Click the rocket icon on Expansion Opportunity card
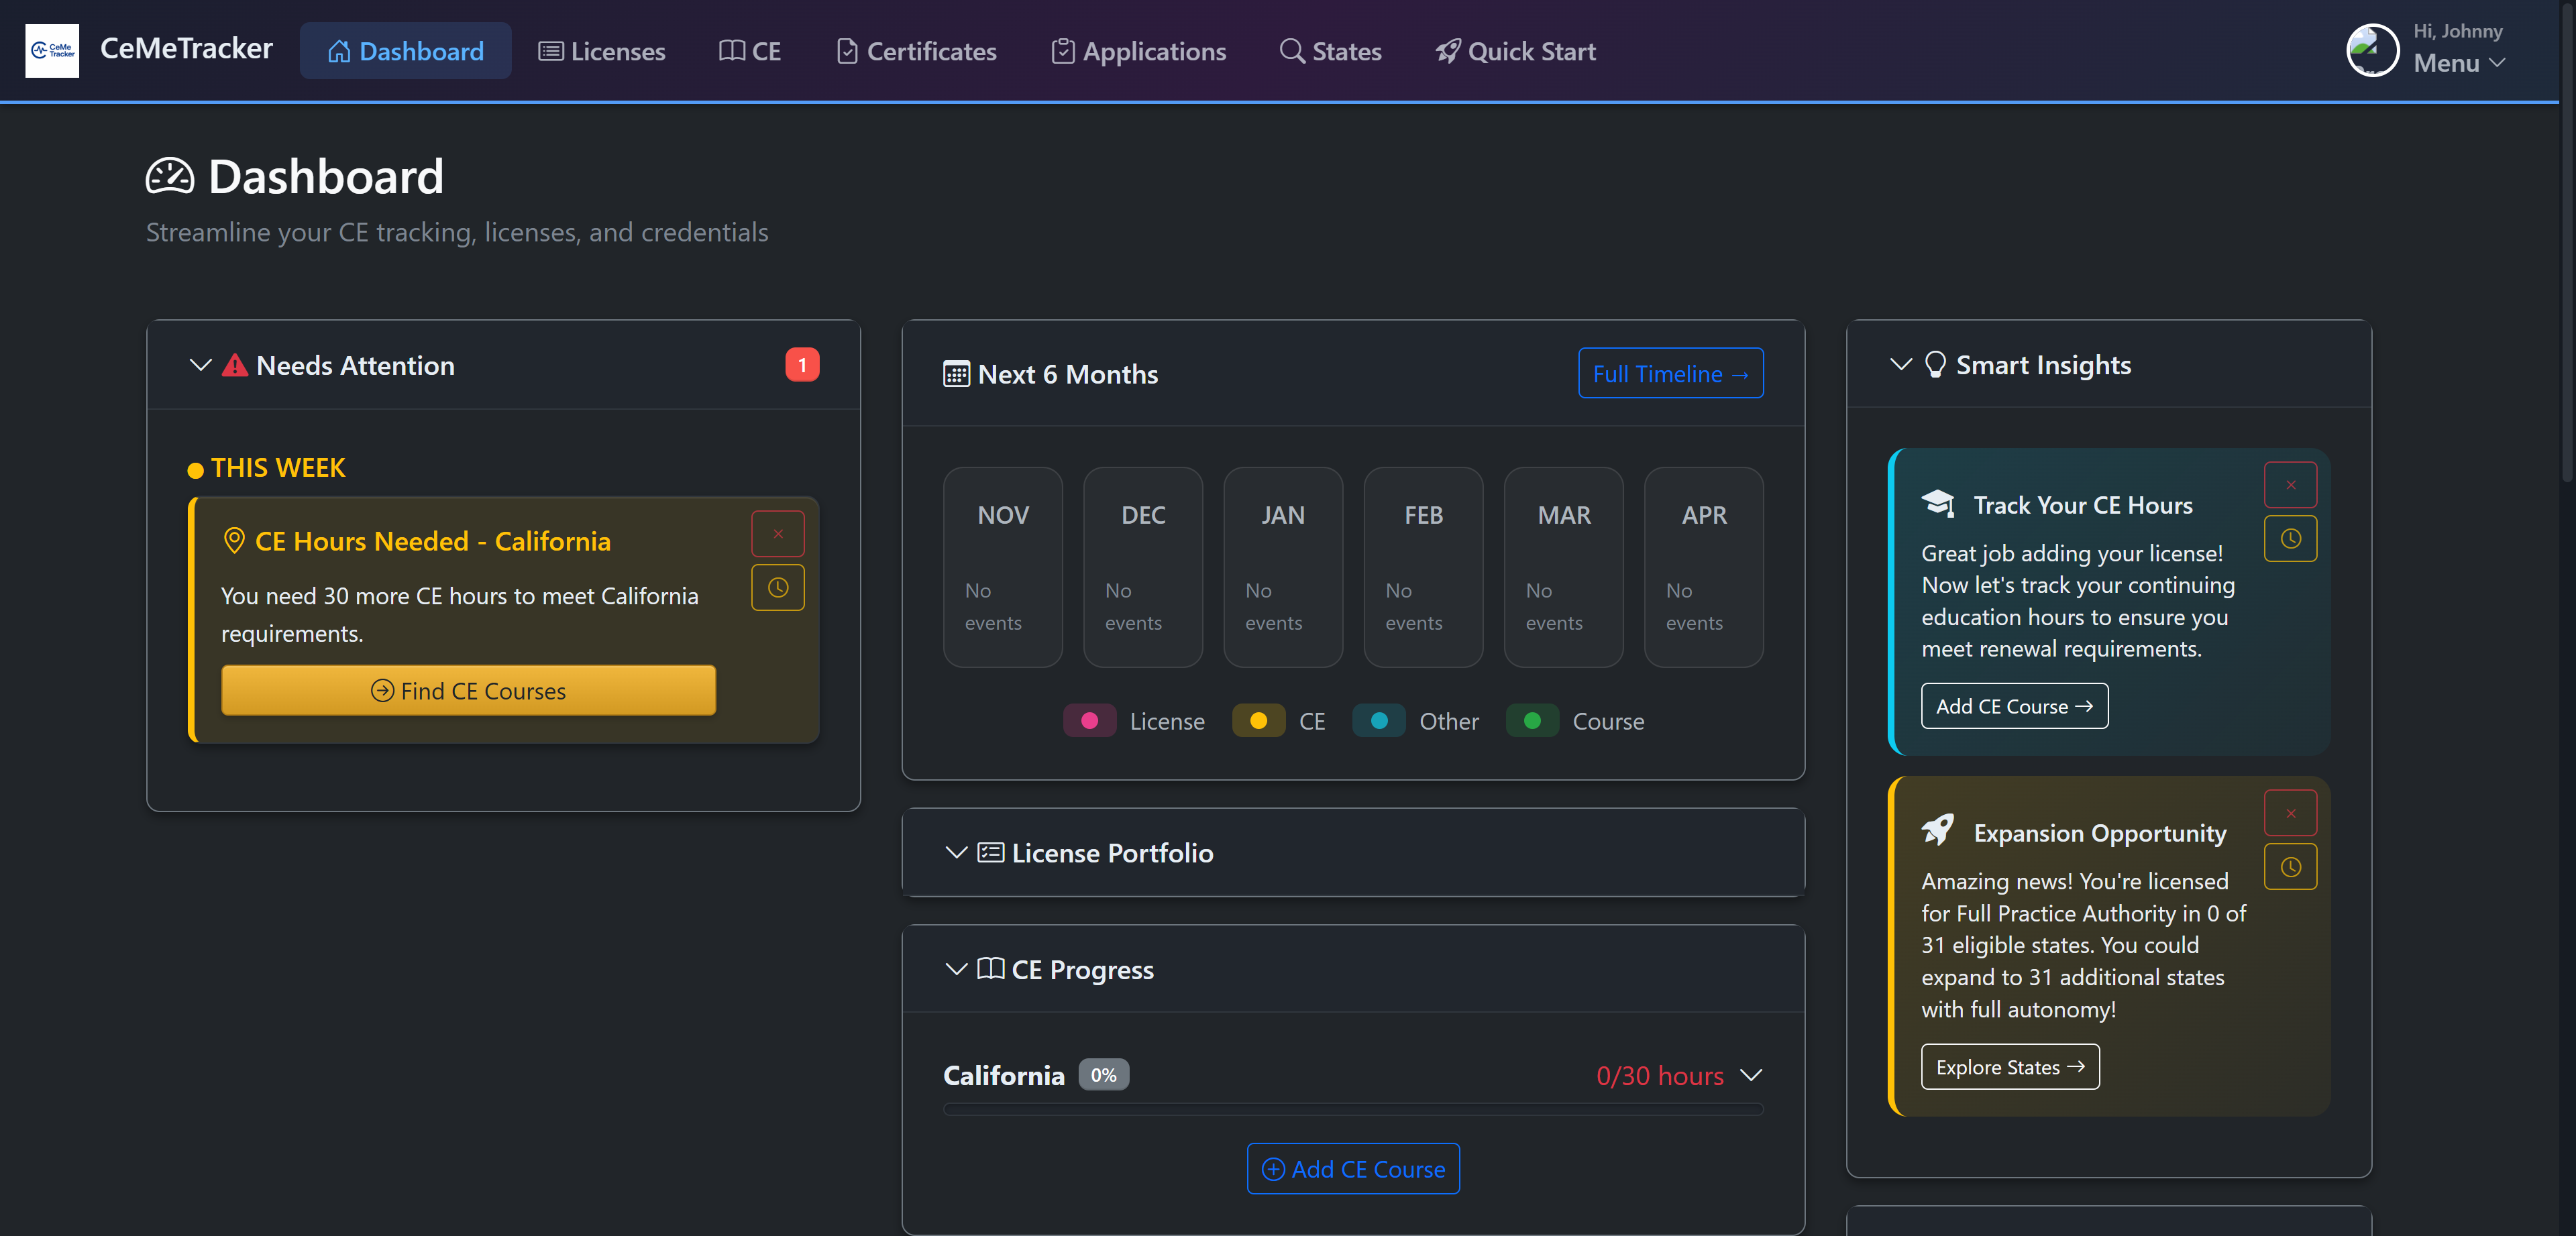The height and width of the screenshot is (1236, 2576). coord(1938,829)
